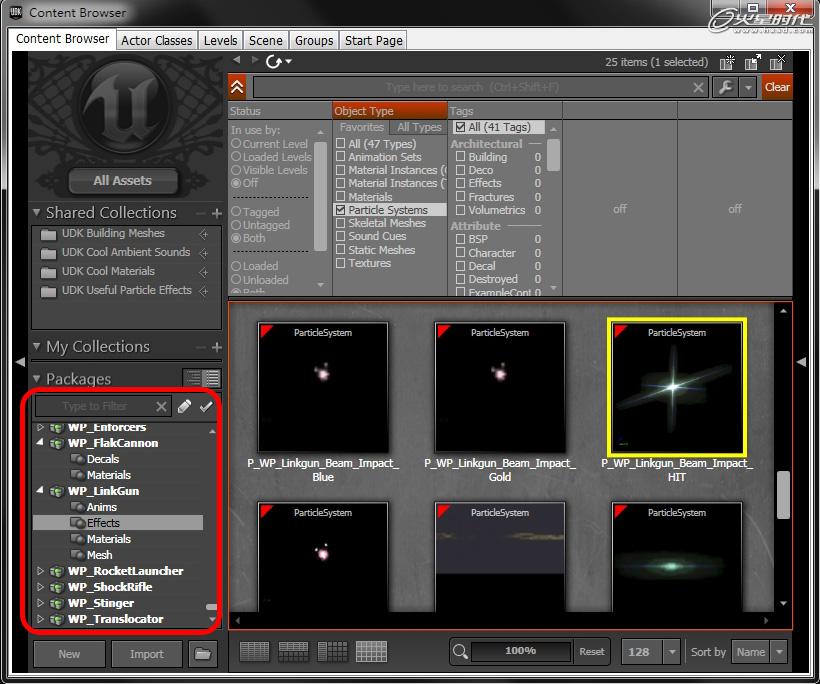Expand the WP_ShockRifle package
This screenshot has width=820, height=684.
point(40,587)
